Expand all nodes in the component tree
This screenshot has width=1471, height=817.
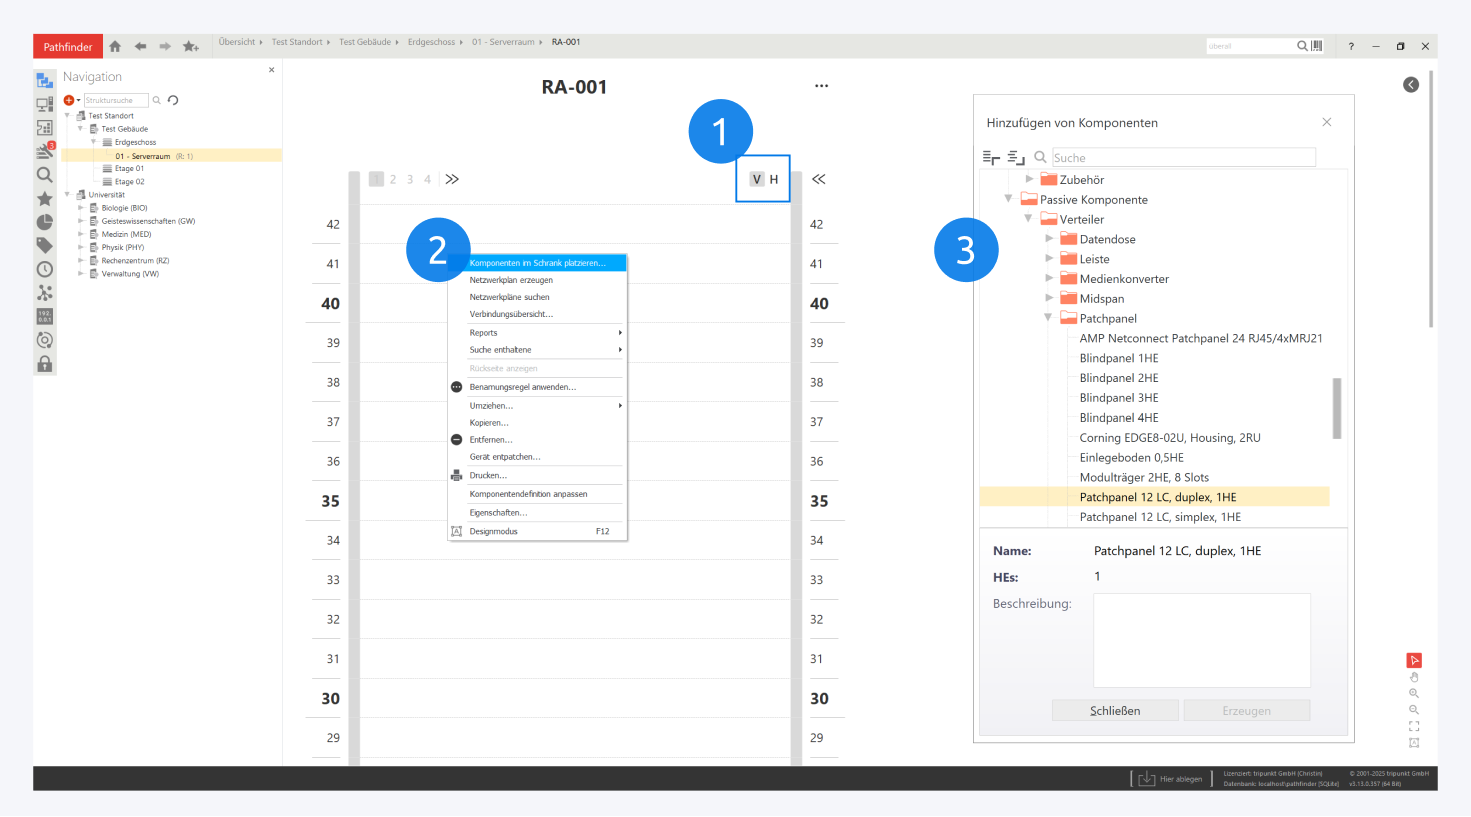[x=991, y=158]
